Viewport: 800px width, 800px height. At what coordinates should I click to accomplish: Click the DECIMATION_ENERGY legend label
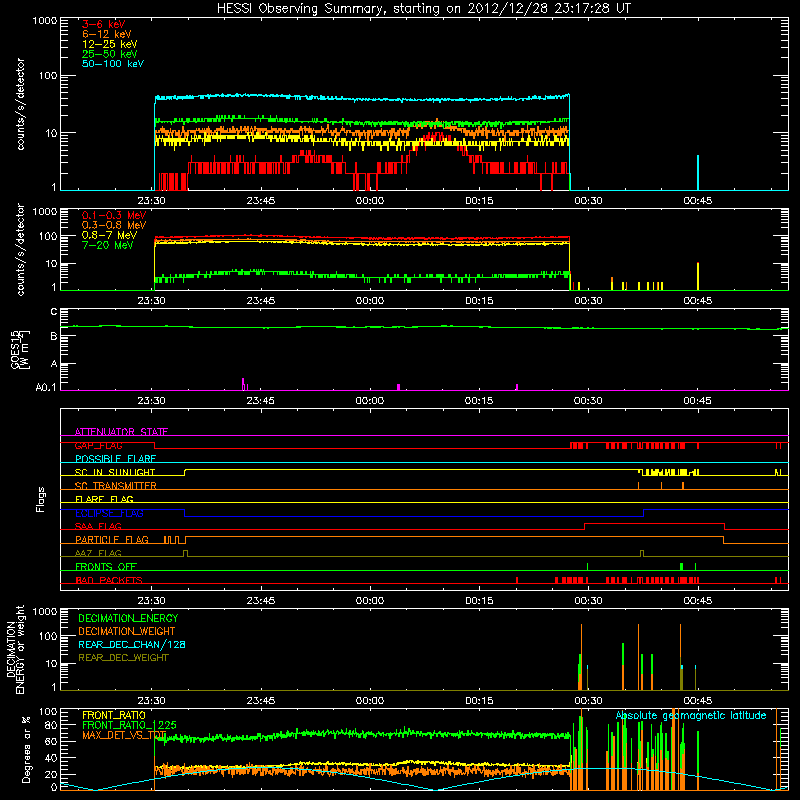tap(128, 618)
